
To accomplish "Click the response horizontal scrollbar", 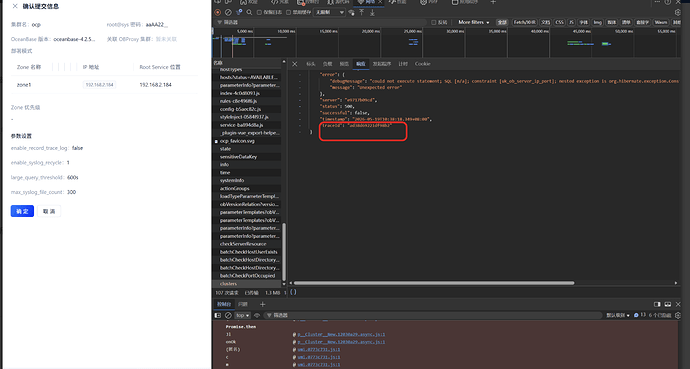I will (434, 283).
